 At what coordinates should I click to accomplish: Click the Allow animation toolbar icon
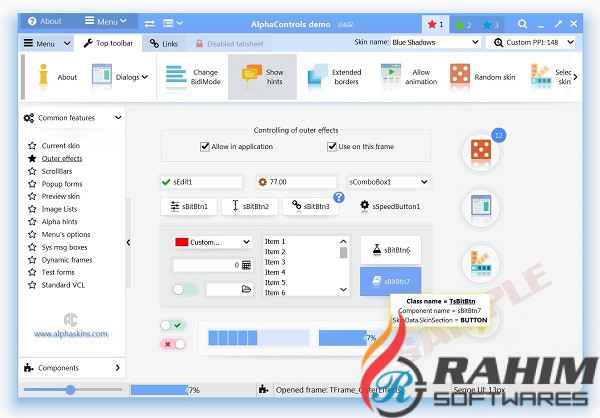[x=391, y=76]
